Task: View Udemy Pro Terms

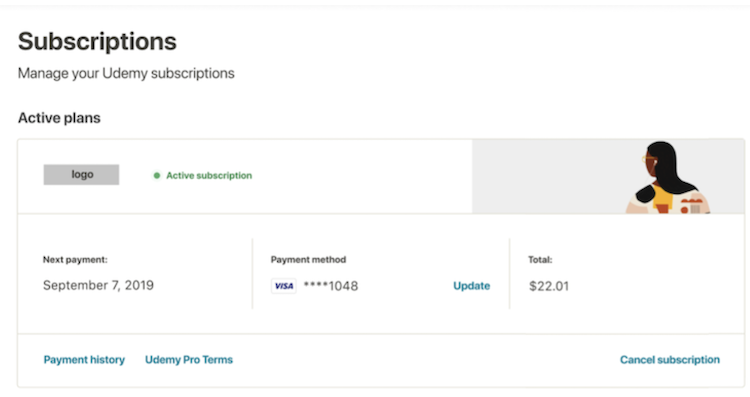Action: (189, 360)
